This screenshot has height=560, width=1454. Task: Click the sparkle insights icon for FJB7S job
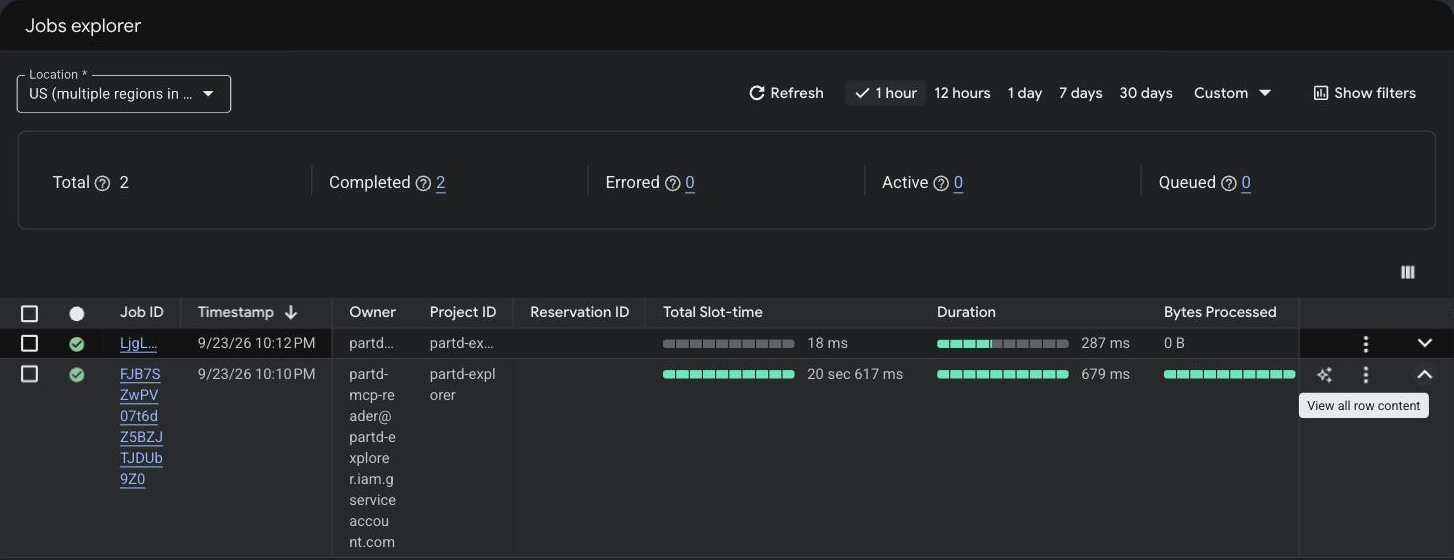(1325, 375)
